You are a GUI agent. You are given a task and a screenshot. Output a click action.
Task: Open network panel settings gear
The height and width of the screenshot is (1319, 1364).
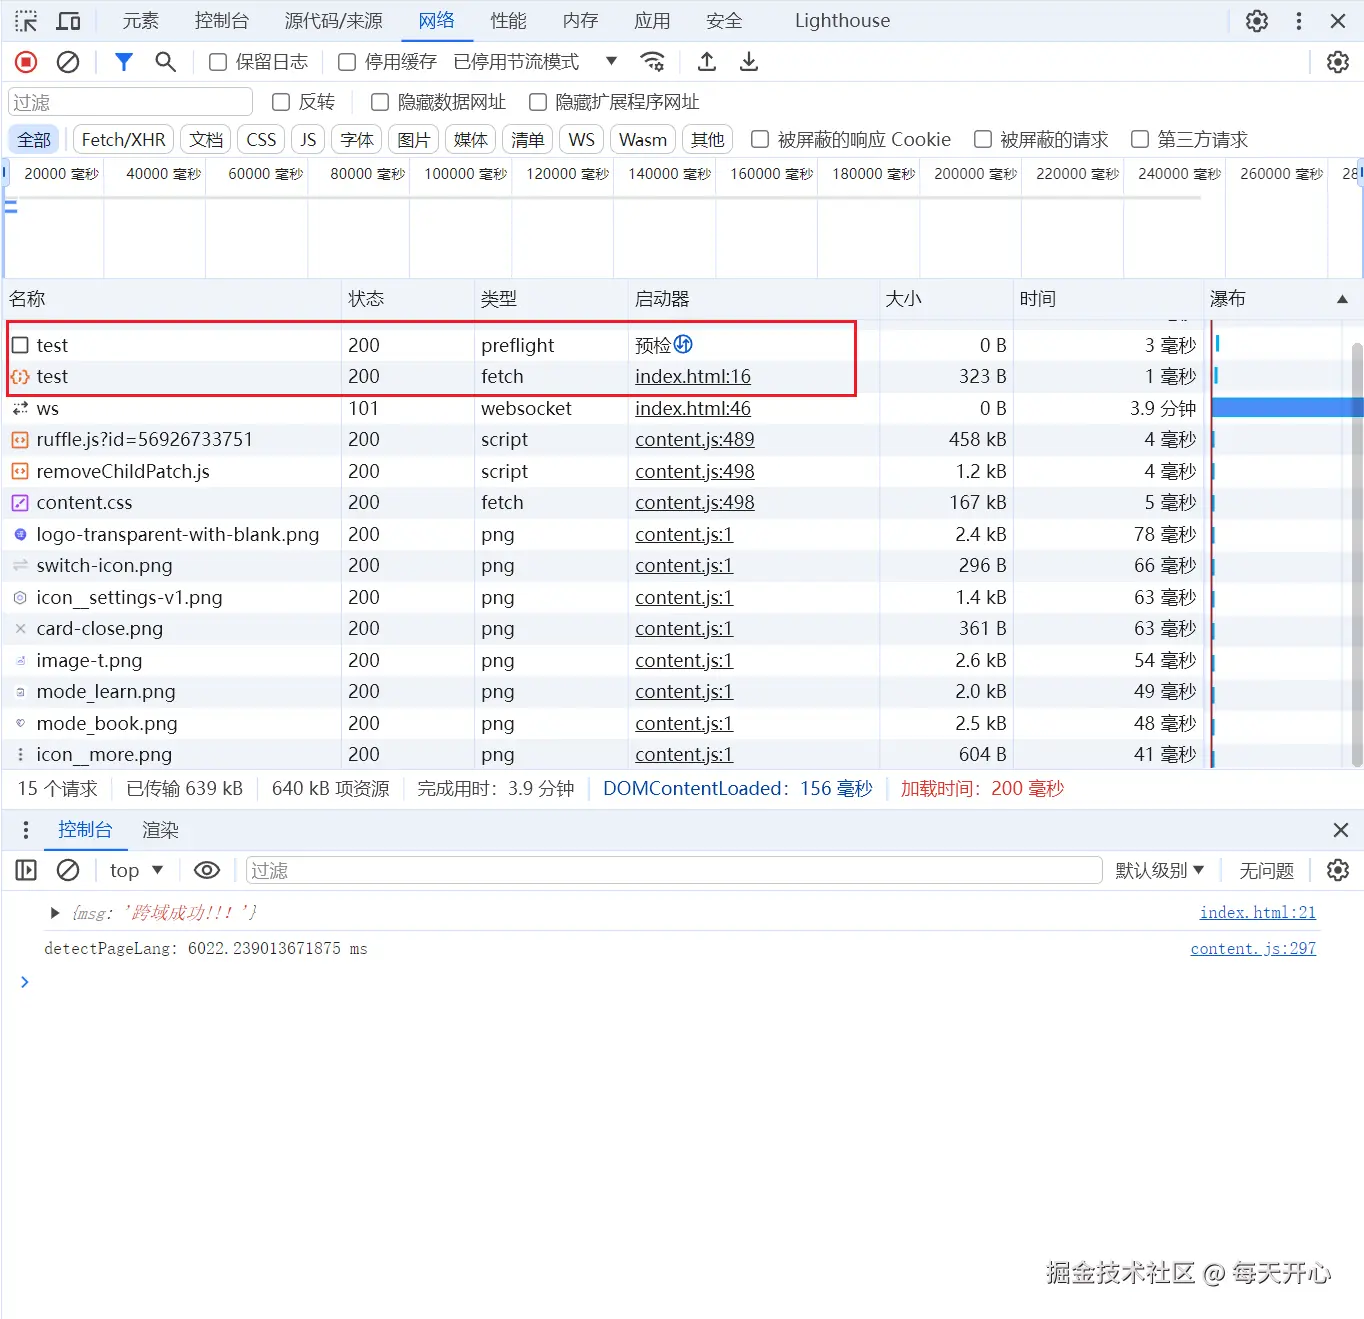1338,62
